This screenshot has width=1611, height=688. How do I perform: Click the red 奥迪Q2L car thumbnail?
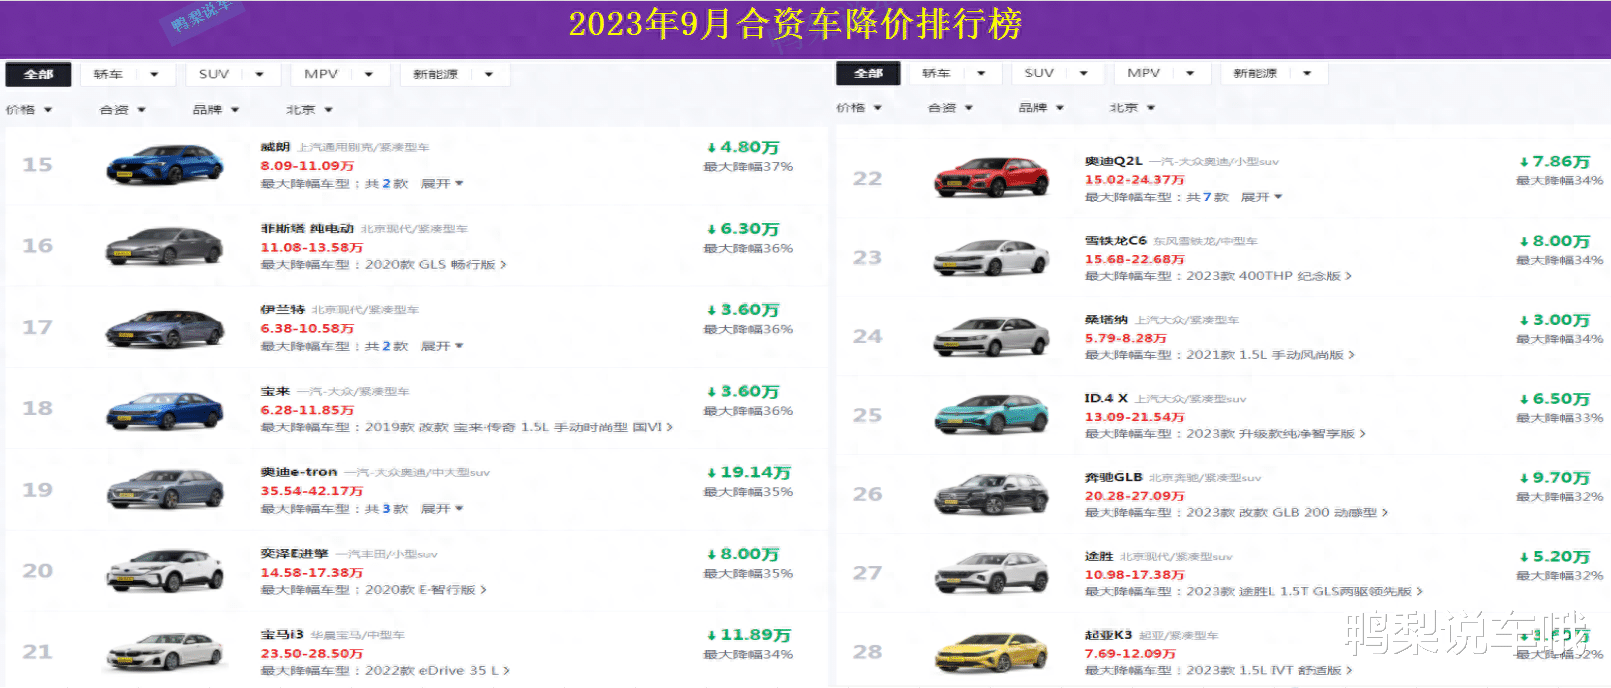tap(991, 178)
